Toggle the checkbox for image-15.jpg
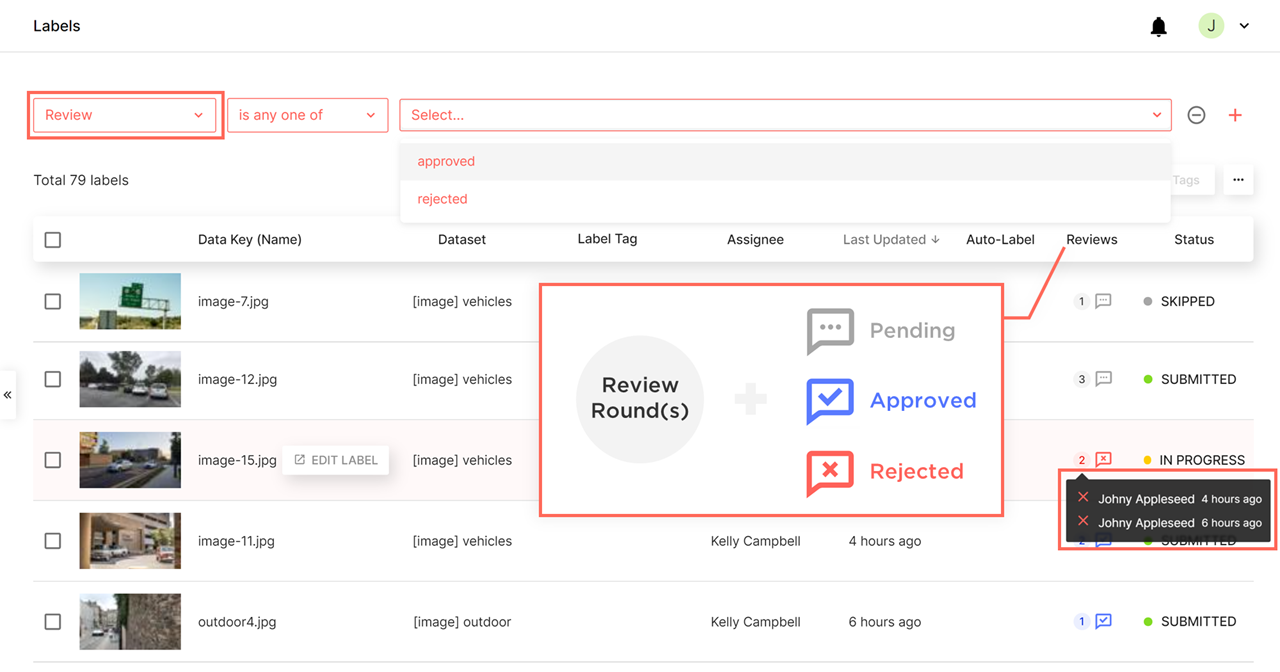This screenshot has height=672, width=1280. [53, 460]
